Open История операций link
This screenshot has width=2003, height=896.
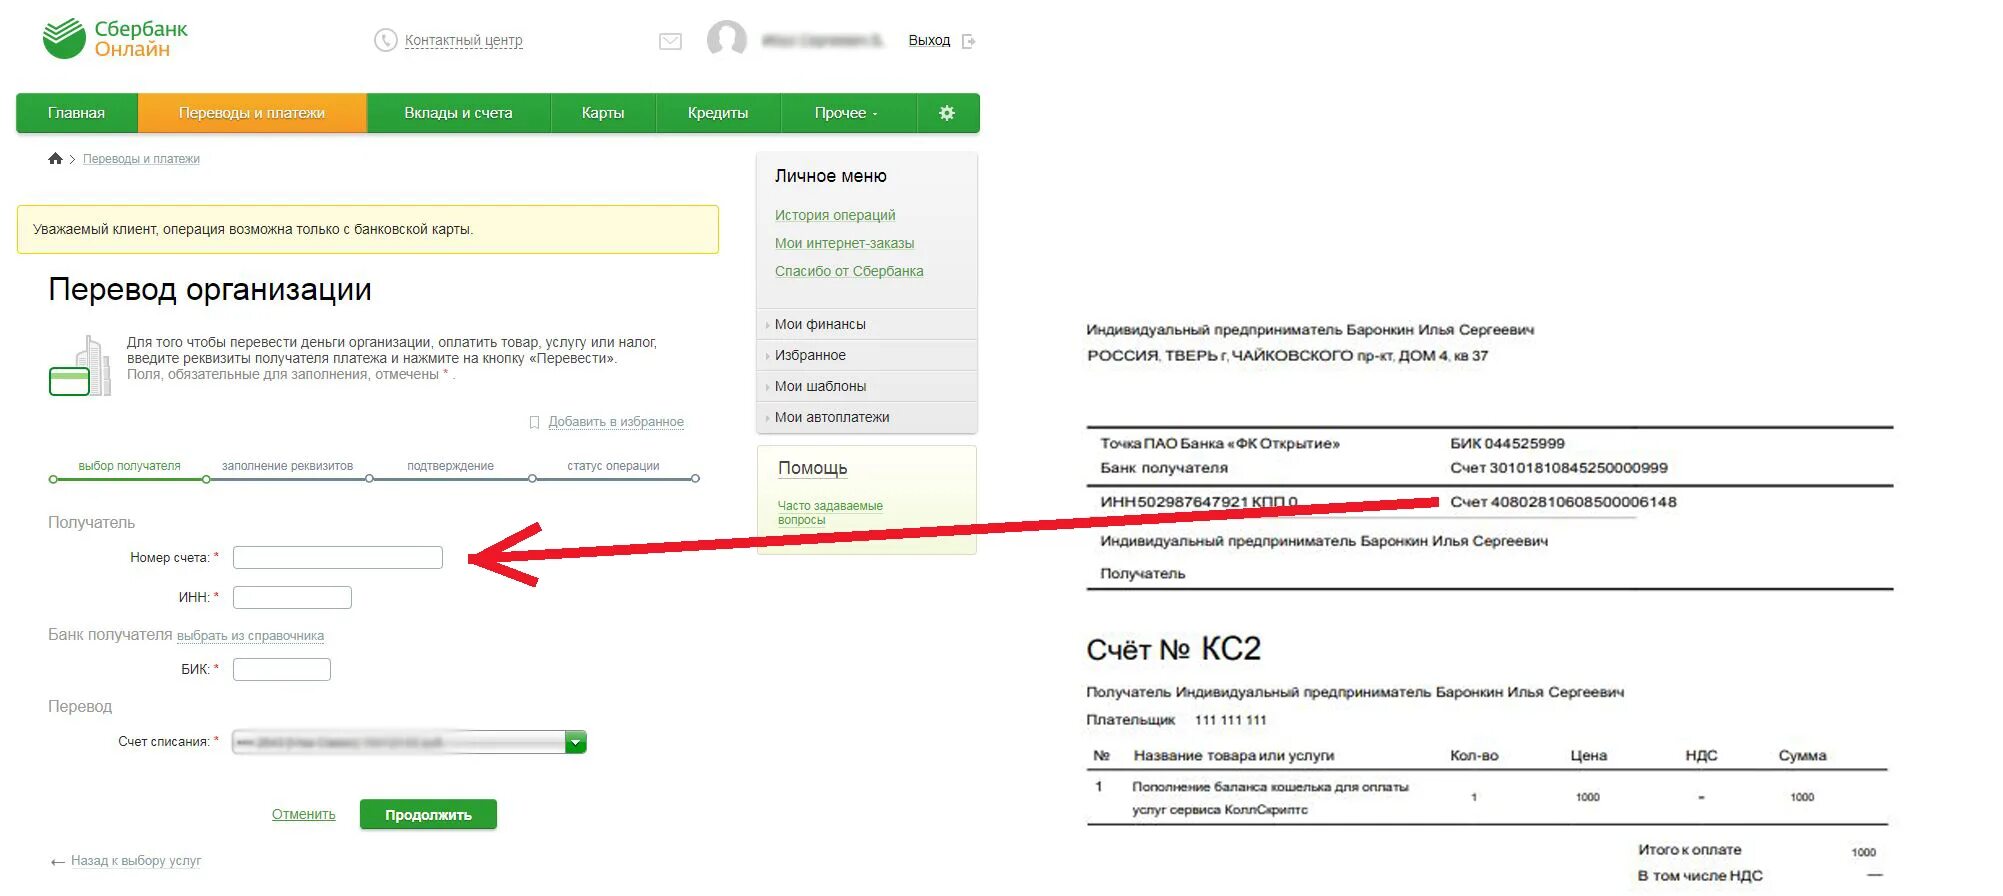835,215
